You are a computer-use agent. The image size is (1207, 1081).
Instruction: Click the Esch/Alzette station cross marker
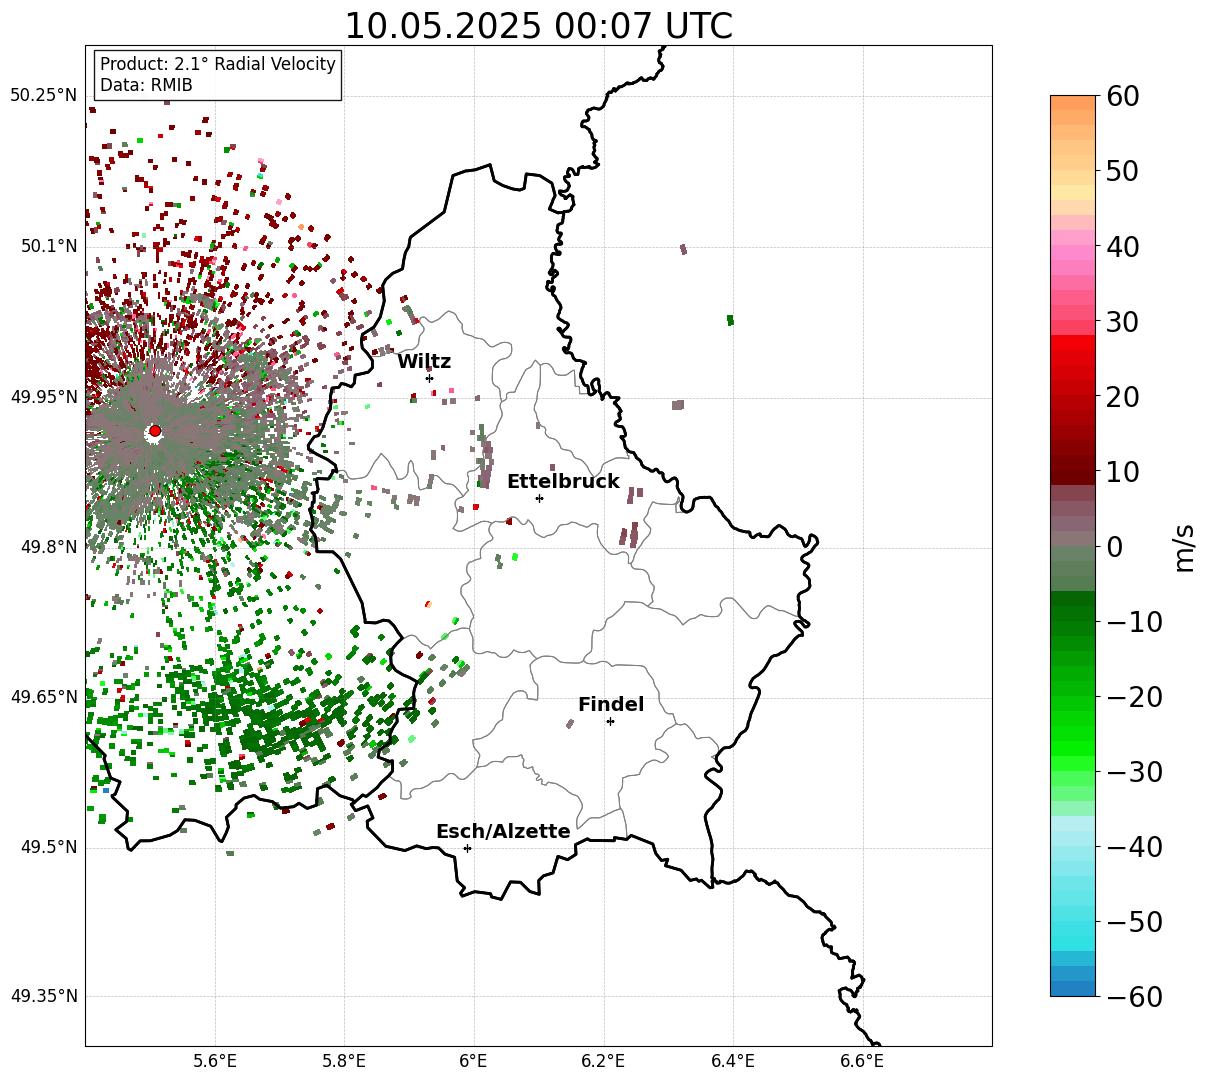point(467,848)
